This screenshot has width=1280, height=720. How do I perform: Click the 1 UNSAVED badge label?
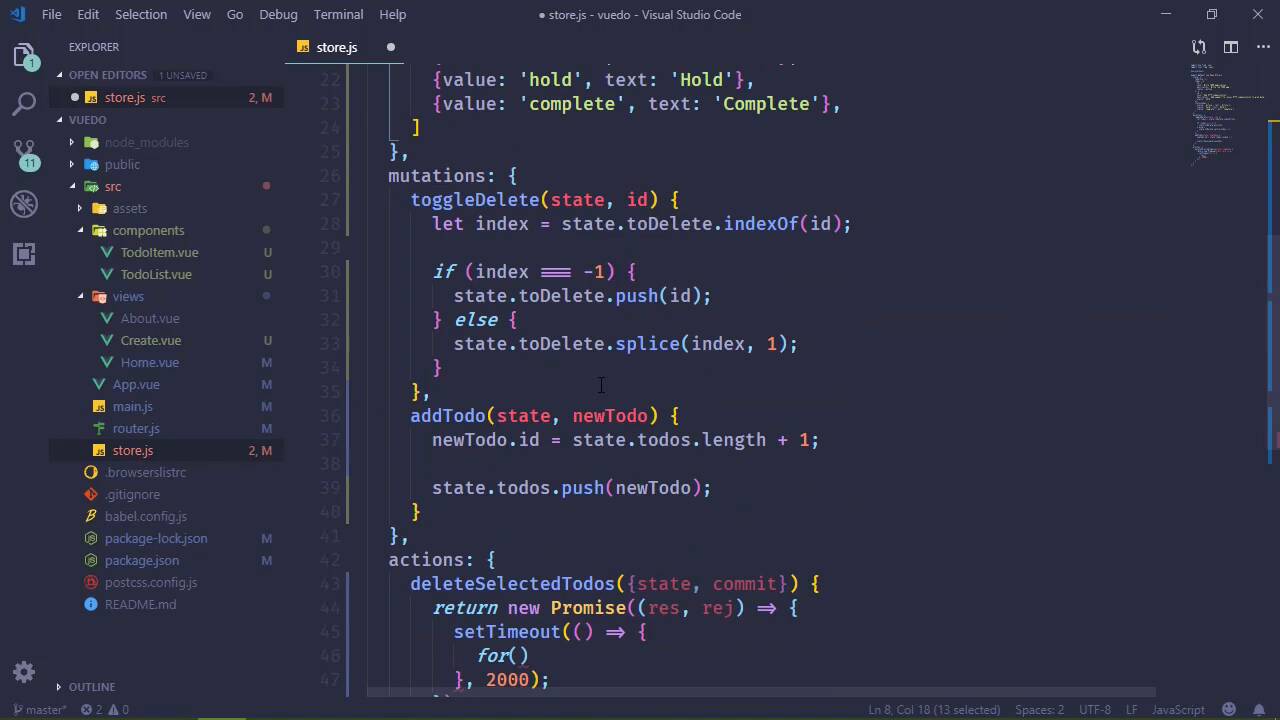183,75
